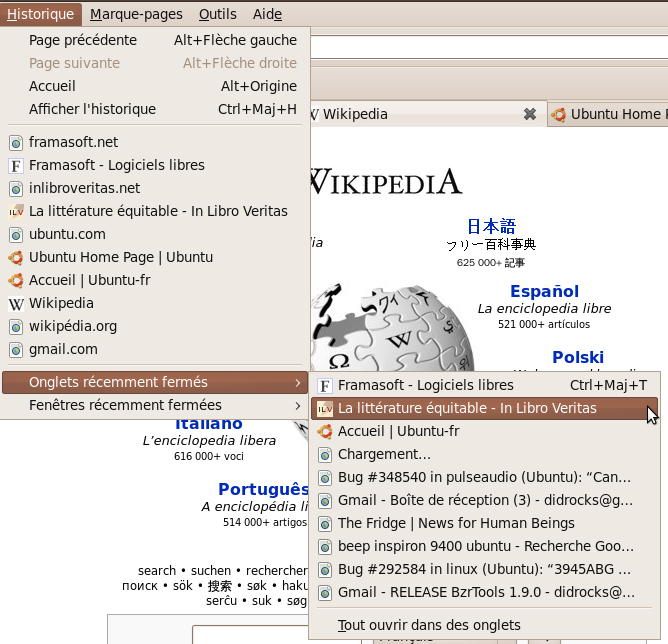Close the Wikipedia tab with X button
Image resolution: width=668 pixels, height=644 pixels.
[x=530, y=114]
